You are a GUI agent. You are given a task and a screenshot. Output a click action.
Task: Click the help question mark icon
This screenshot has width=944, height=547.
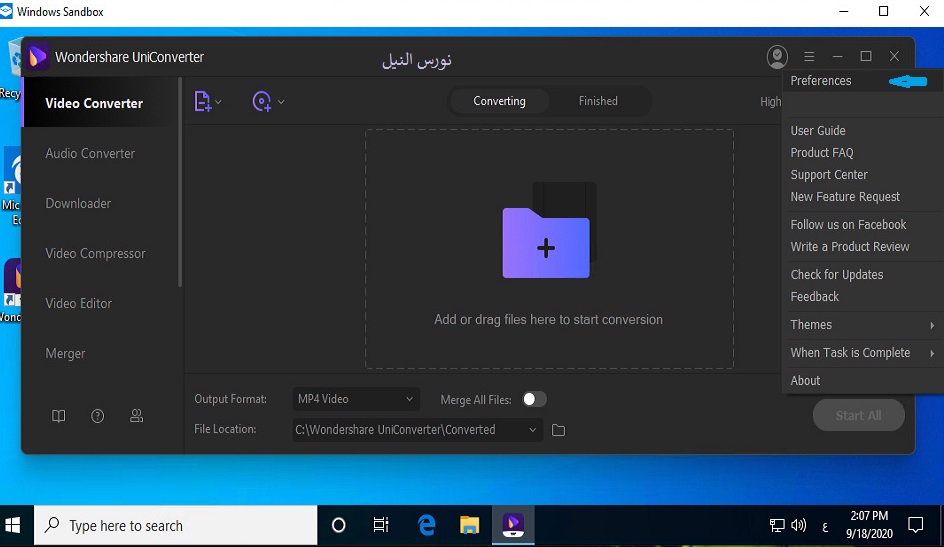pos(98,416)
